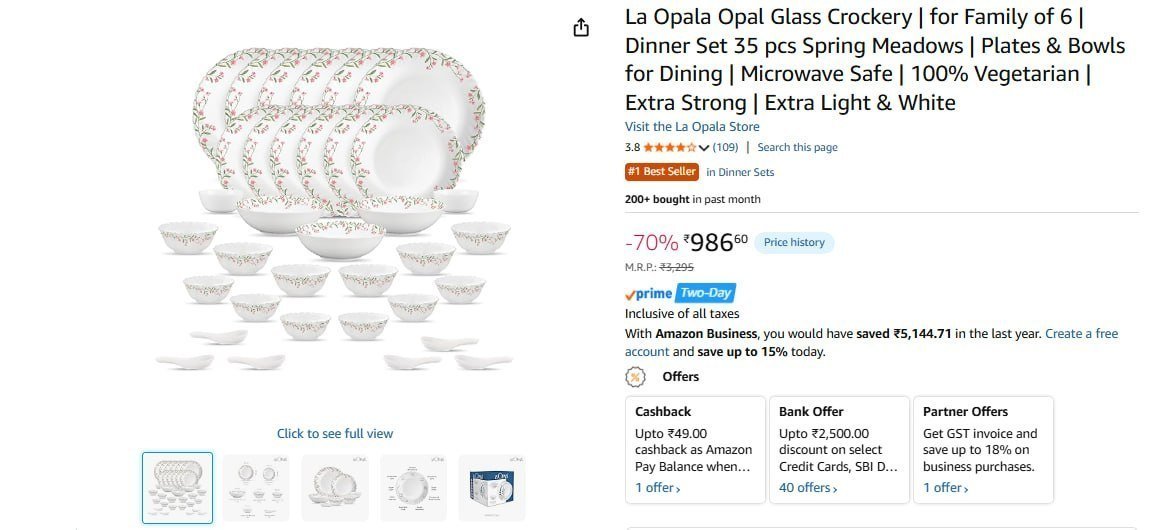
Task: Click the Offers percent badge icon
Action: (635, 377)
